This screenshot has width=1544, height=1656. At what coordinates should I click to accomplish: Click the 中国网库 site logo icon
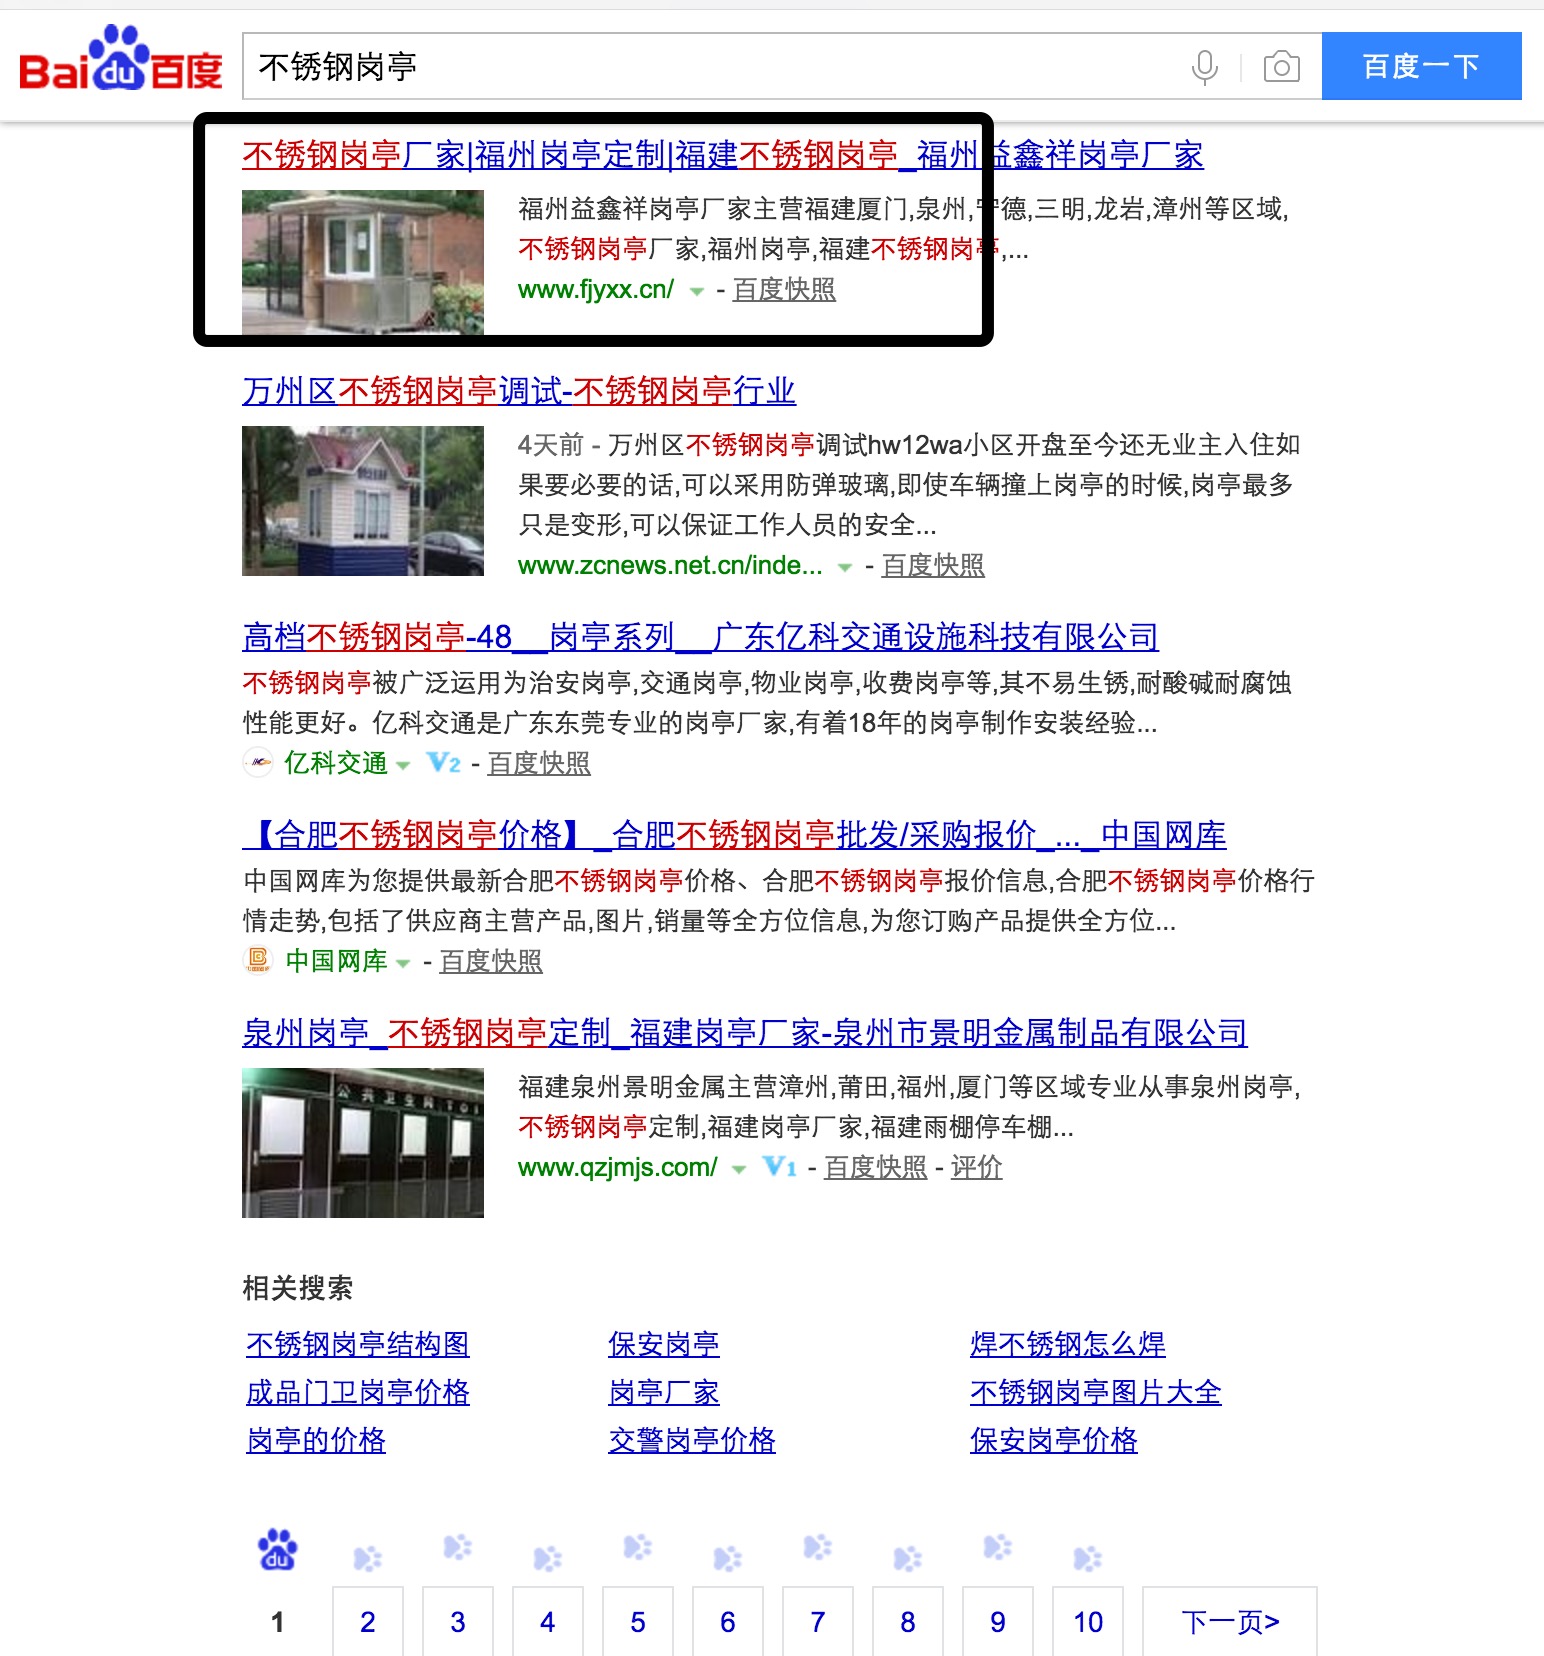[x=258, y=960]
